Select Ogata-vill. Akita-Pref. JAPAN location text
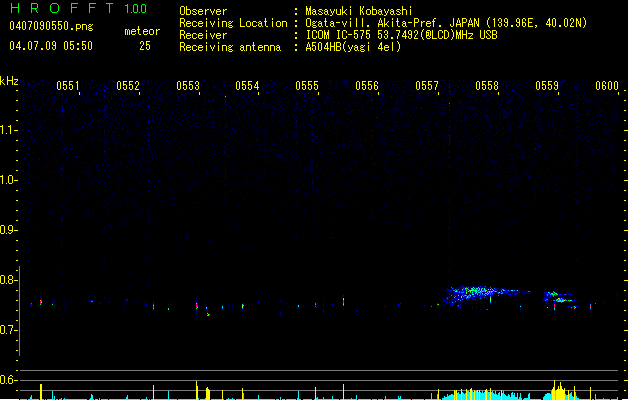The height and width of the screenshot is (400, 629). (446, 23)
